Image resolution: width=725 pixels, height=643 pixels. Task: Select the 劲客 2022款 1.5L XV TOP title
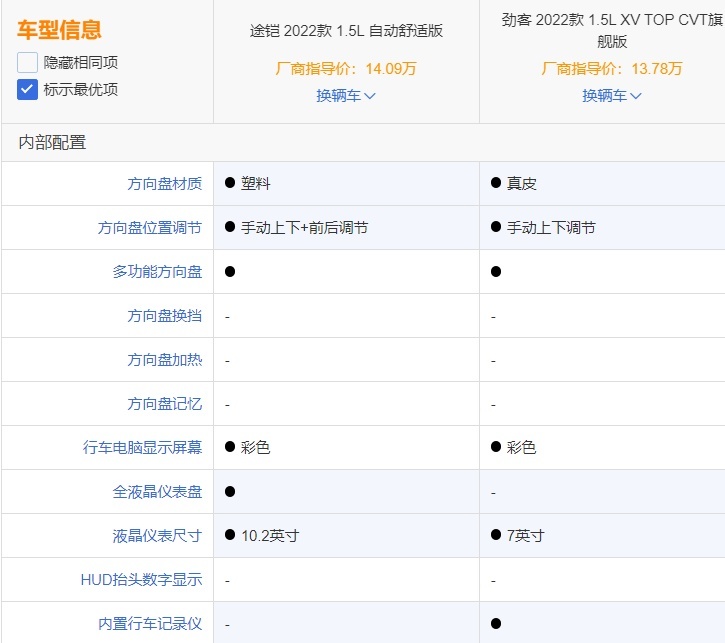pos(612,31)
